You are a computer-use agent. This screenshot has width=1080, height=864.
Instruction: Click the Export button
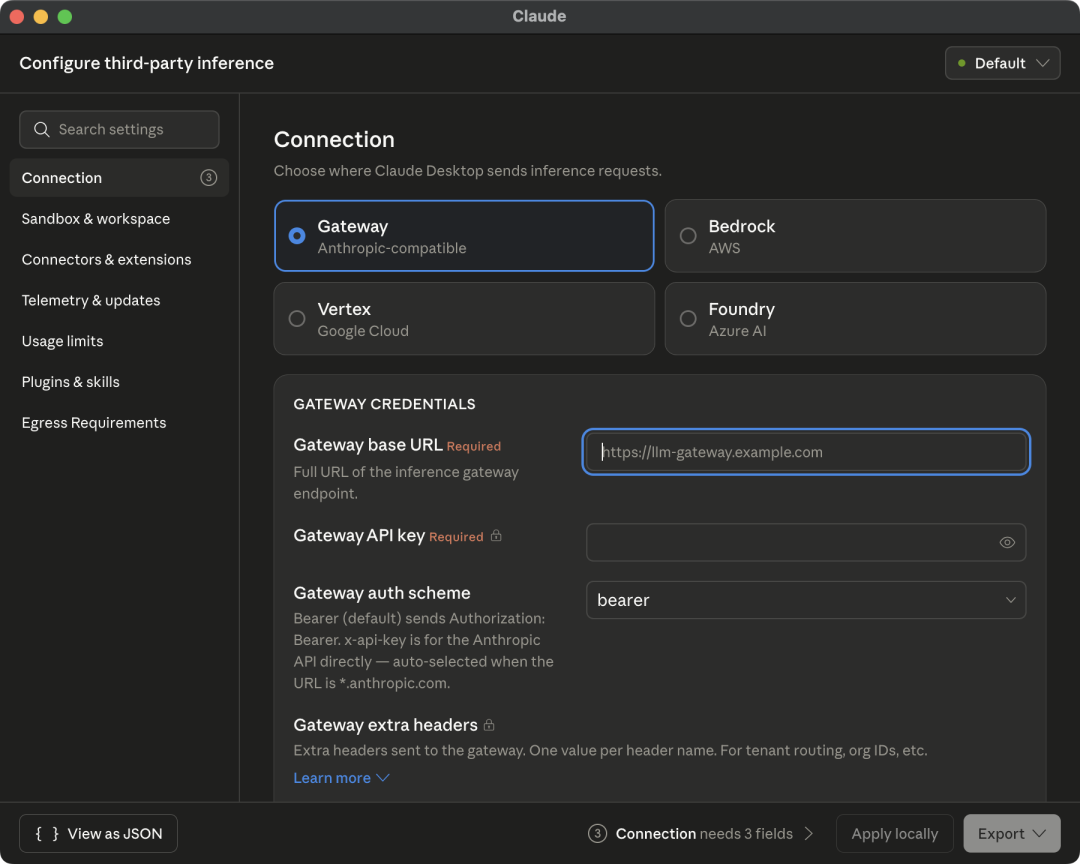pos(1012,834)
